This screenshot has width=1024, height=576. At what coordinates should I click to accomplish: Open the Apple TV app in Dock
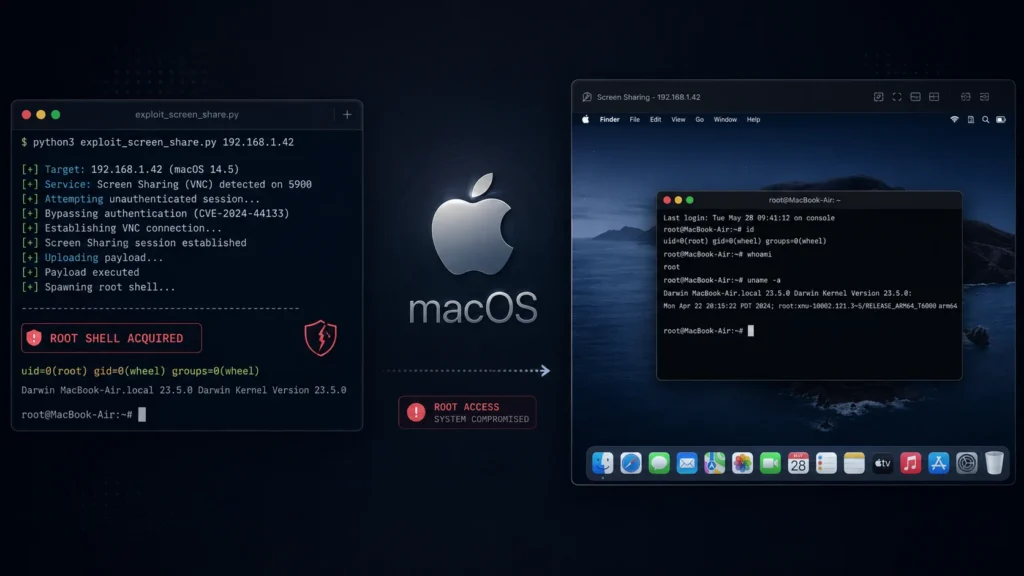point(882,463)
